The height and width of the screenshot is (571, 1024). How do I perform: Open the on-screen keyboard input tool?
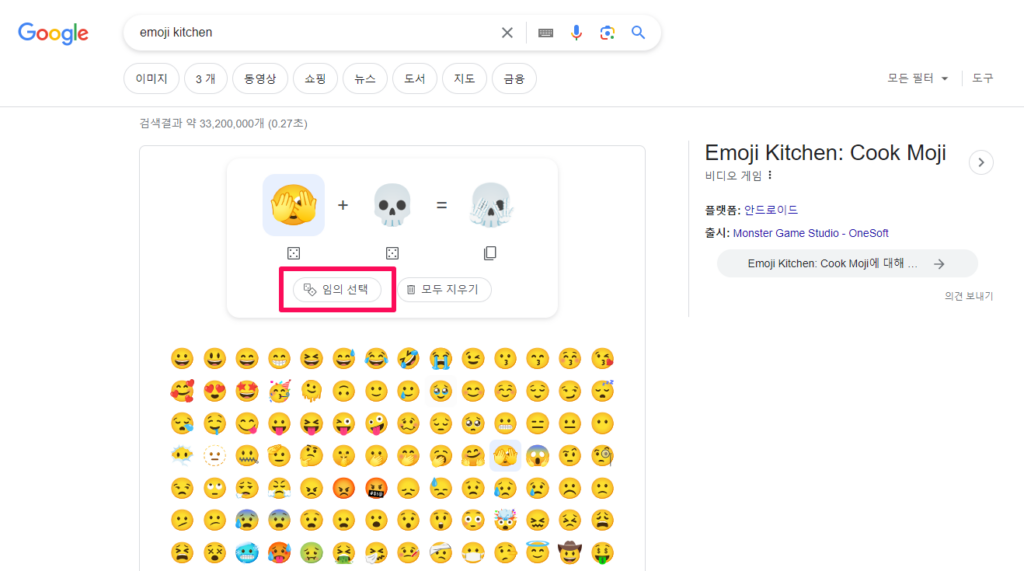tap(545, 33)
